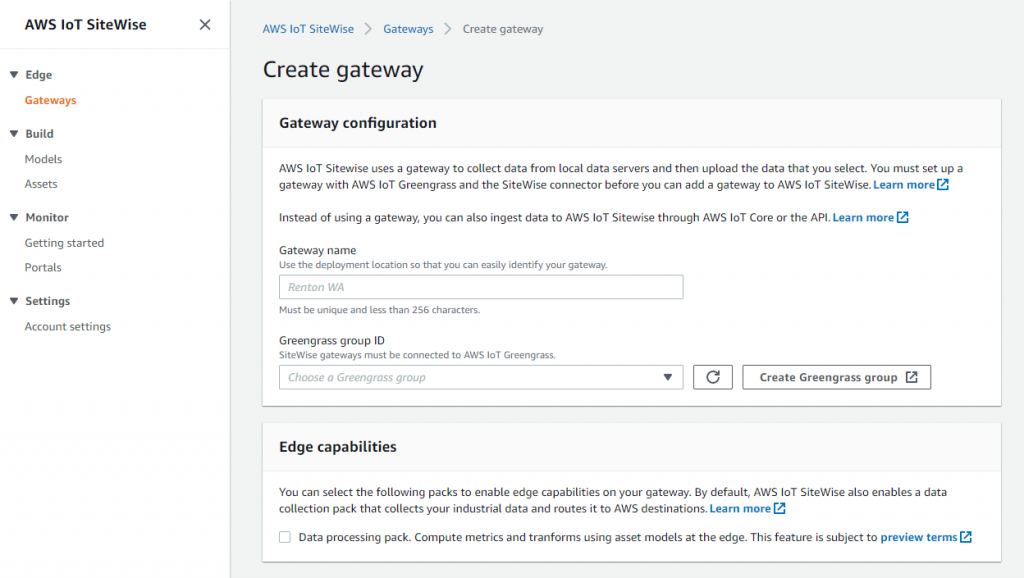Collapse the Monitor section in sidebar
Image resolution: width=1024 pixels, height=578 pixels.
pyautogui.click(x=14, y=217)
